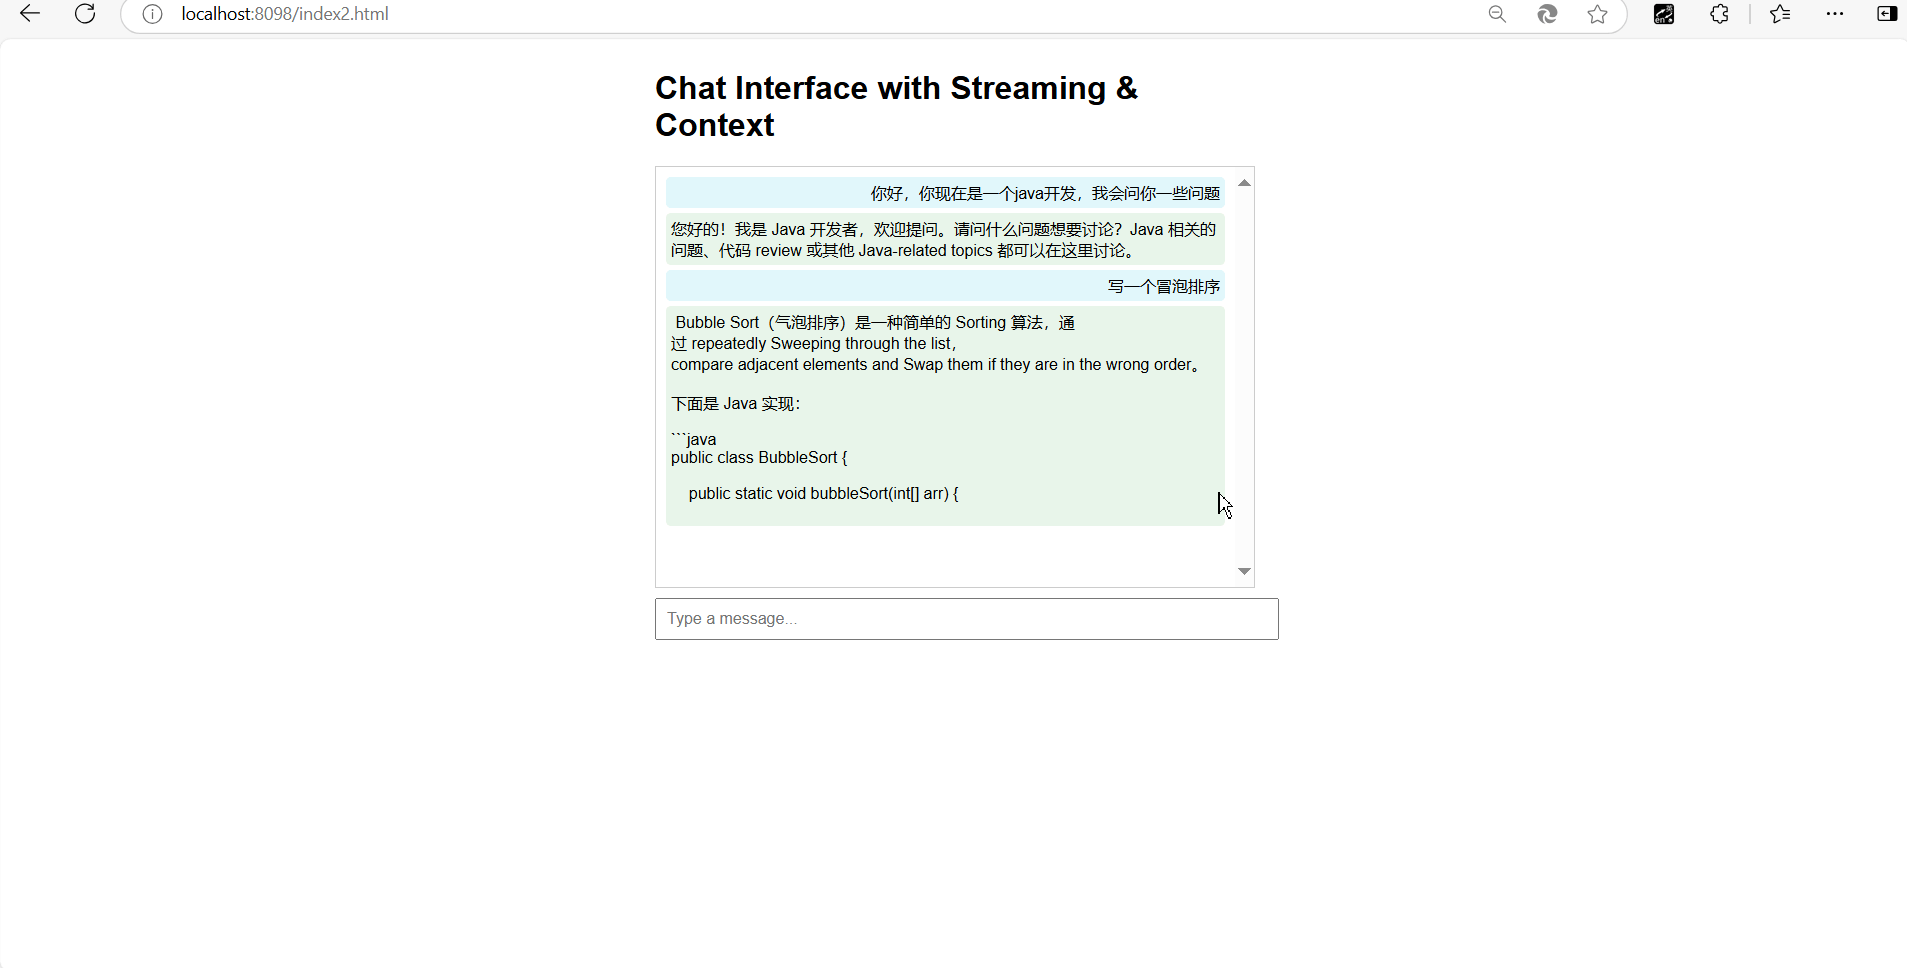Add this page to favorites with the star
Image resolution: width=1907 pixels, height=968 pixels.
pos(1598,14)
